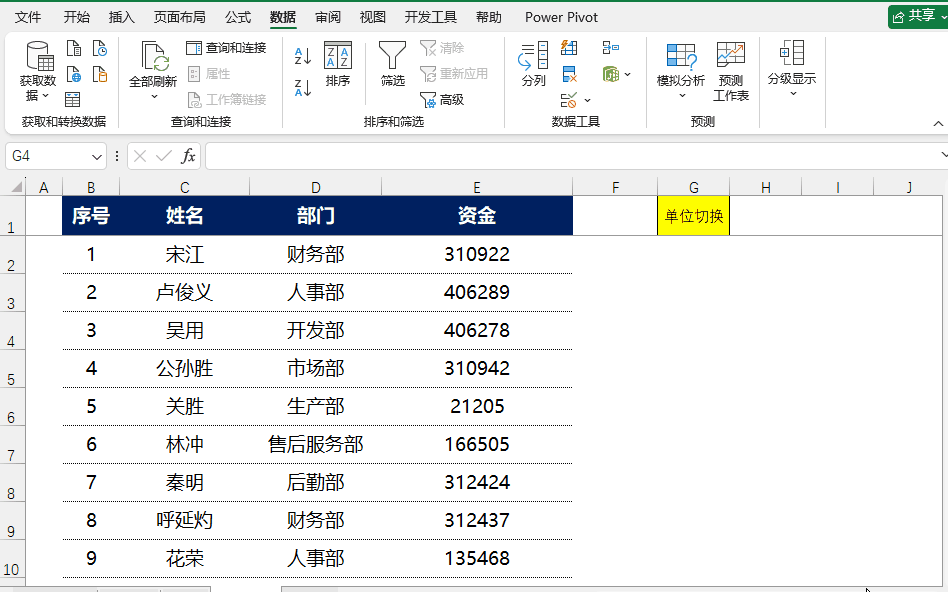
Task: Select the yellow 单位切换 cell
Action: click(x=693, y=216)
